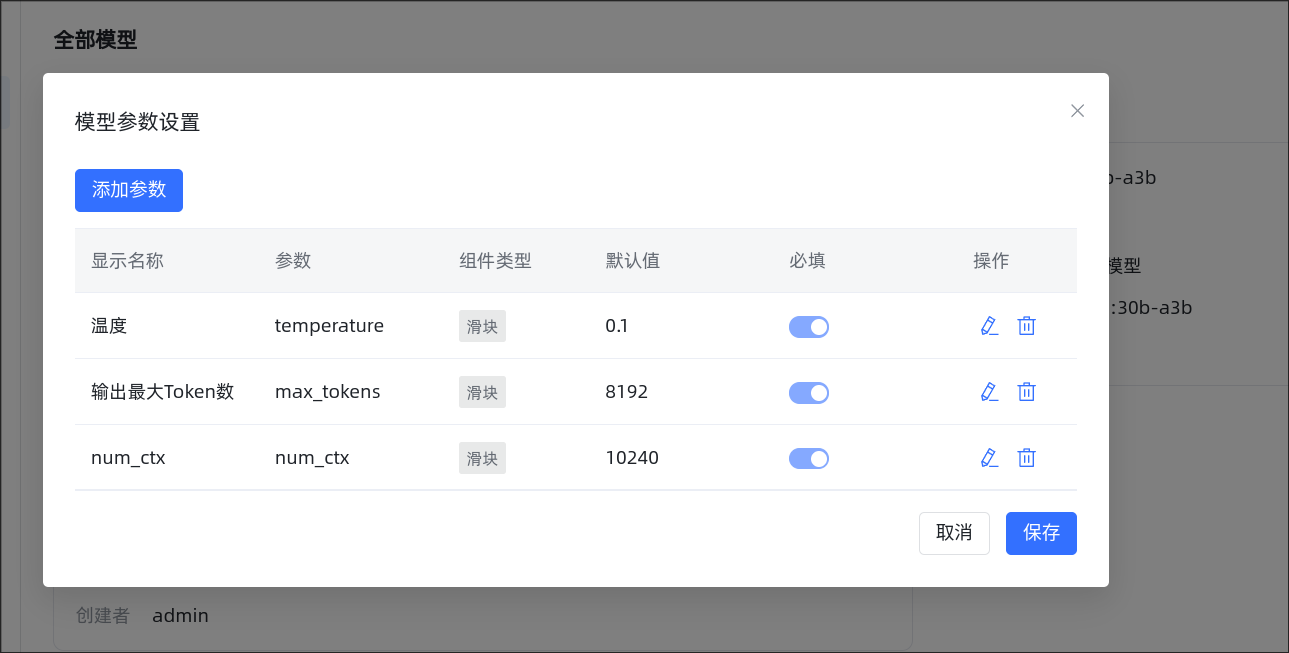Click the 滑块 tag in temperature row
Viewport: 1289px width, 653px height.
pos(482,326)
